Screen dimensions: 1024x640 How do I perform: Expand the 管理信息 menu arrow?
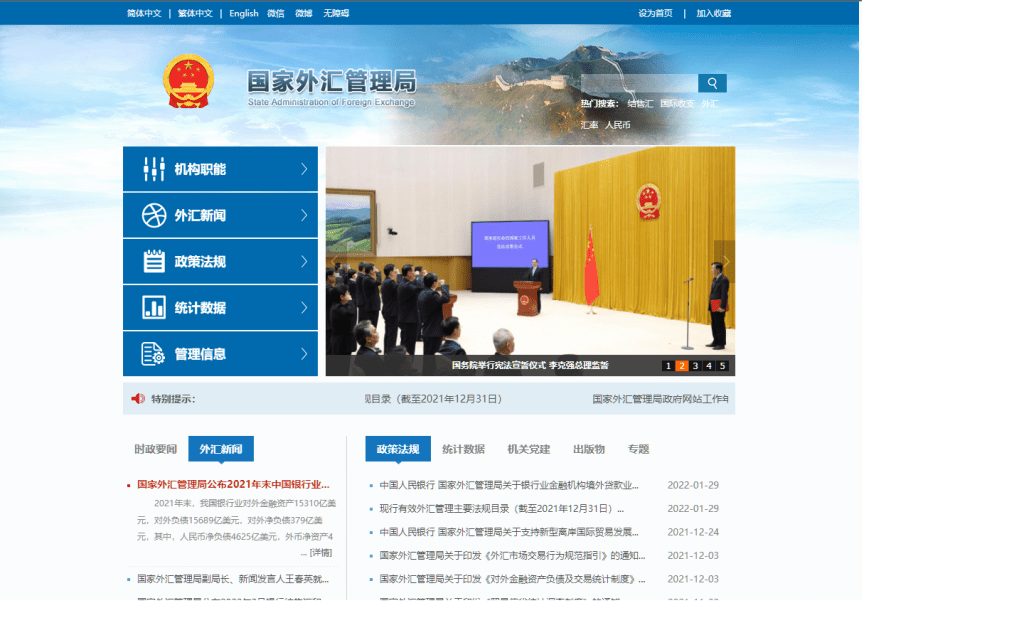(304, 354)
